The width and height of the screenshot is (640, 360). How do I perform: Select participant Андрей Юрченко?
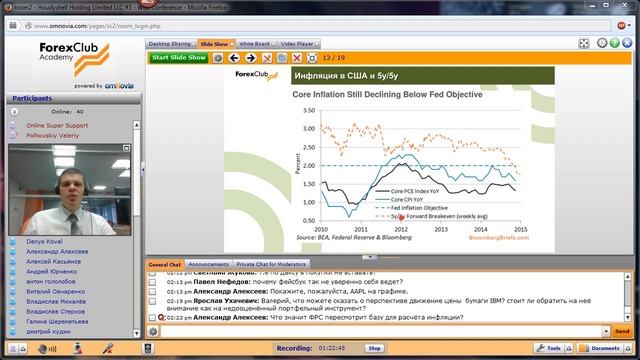tap(51, 271)
